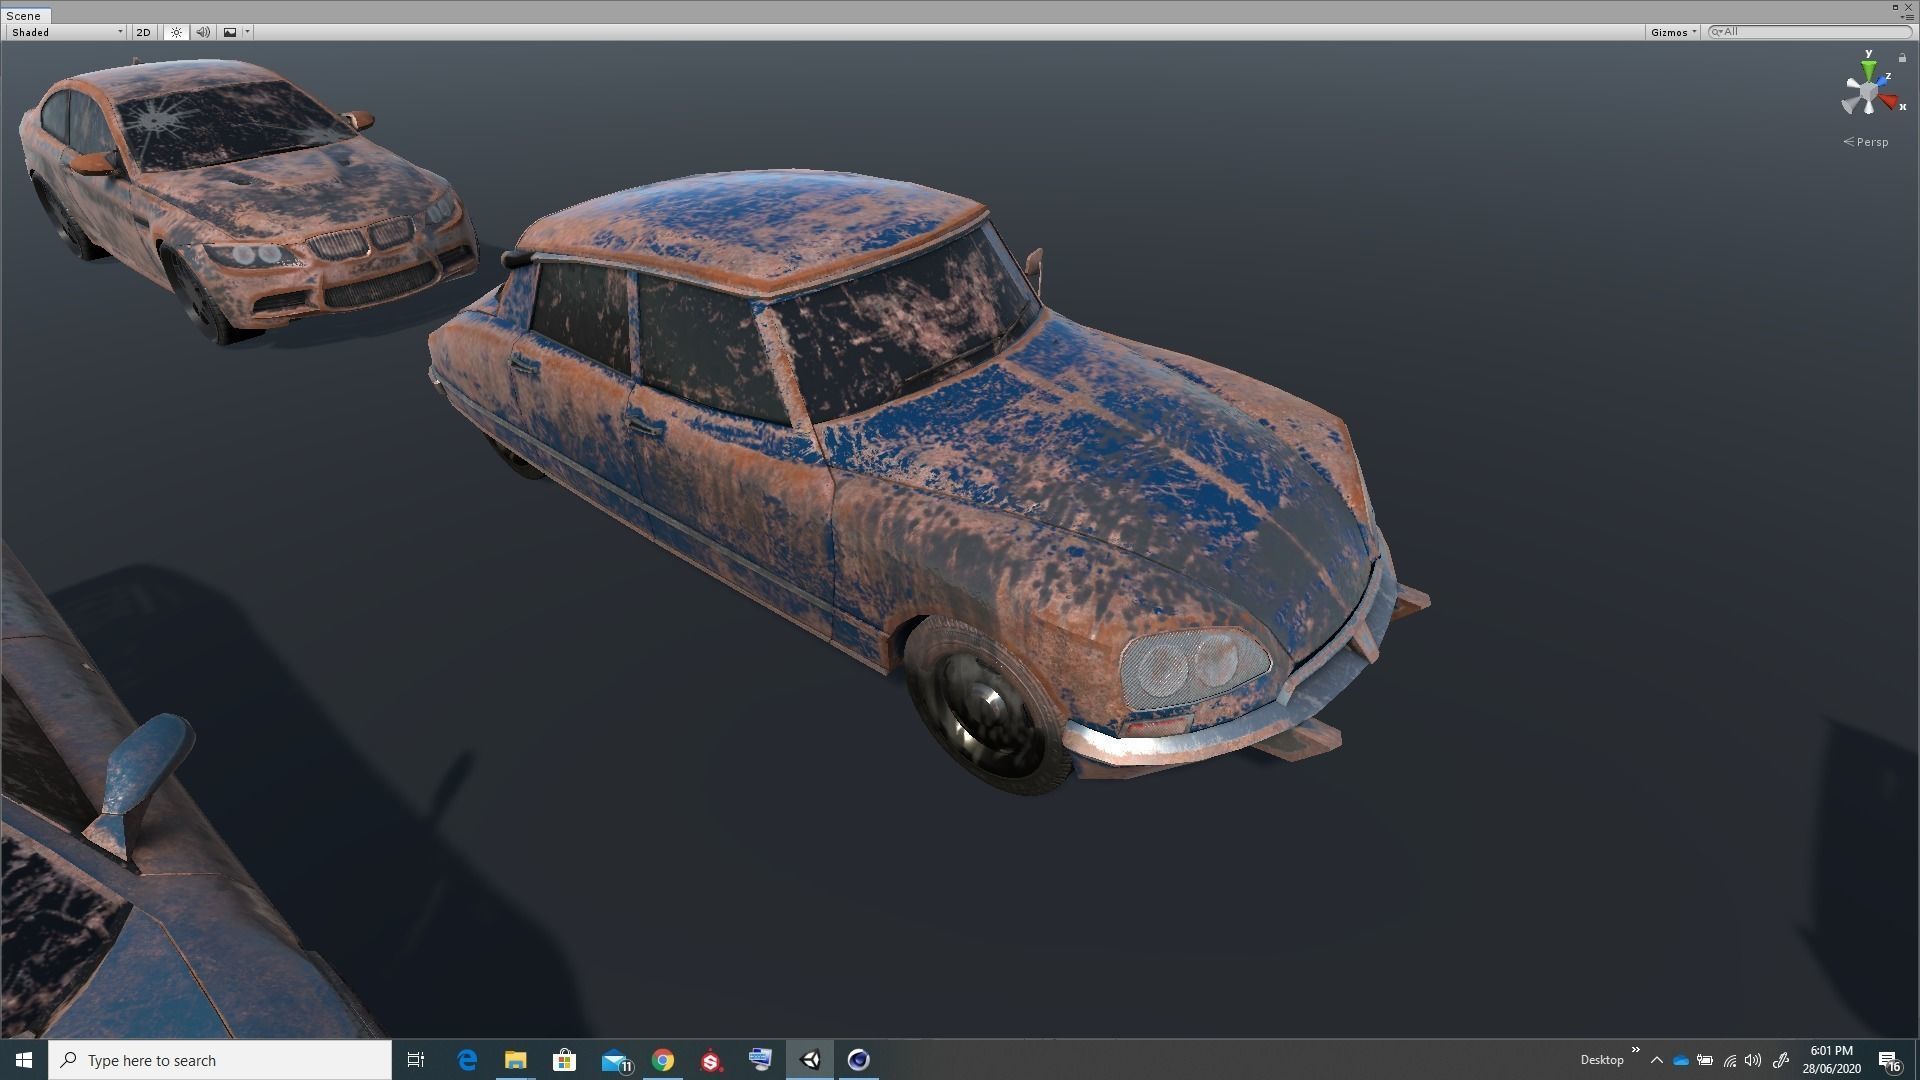Open the Desktop toolbar in the taskbar
This screenshot has height=1080, width=1920.
tap(1601, 1060)
